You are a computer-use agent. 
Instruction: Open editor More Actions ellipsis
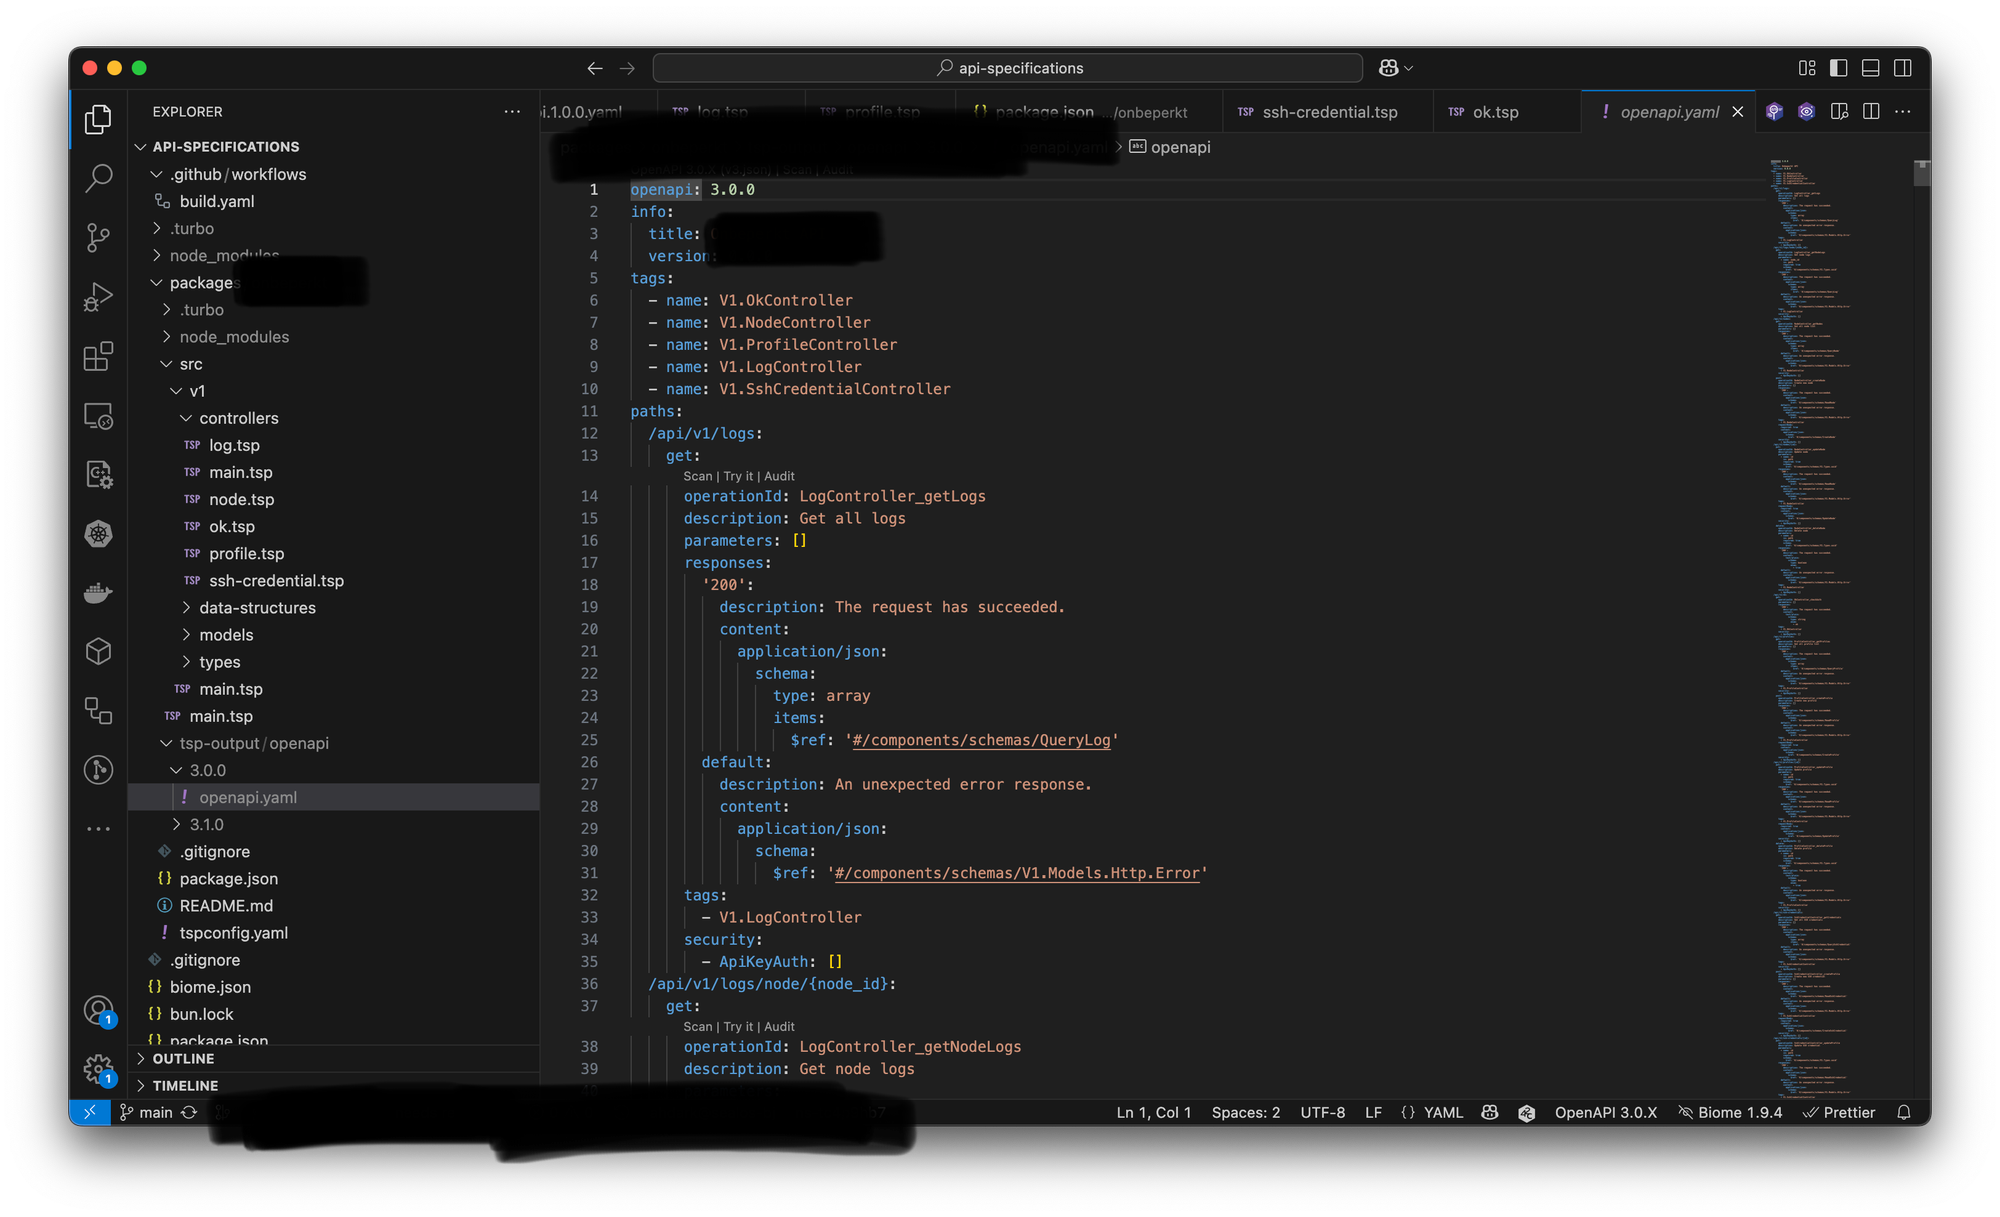1903,112
